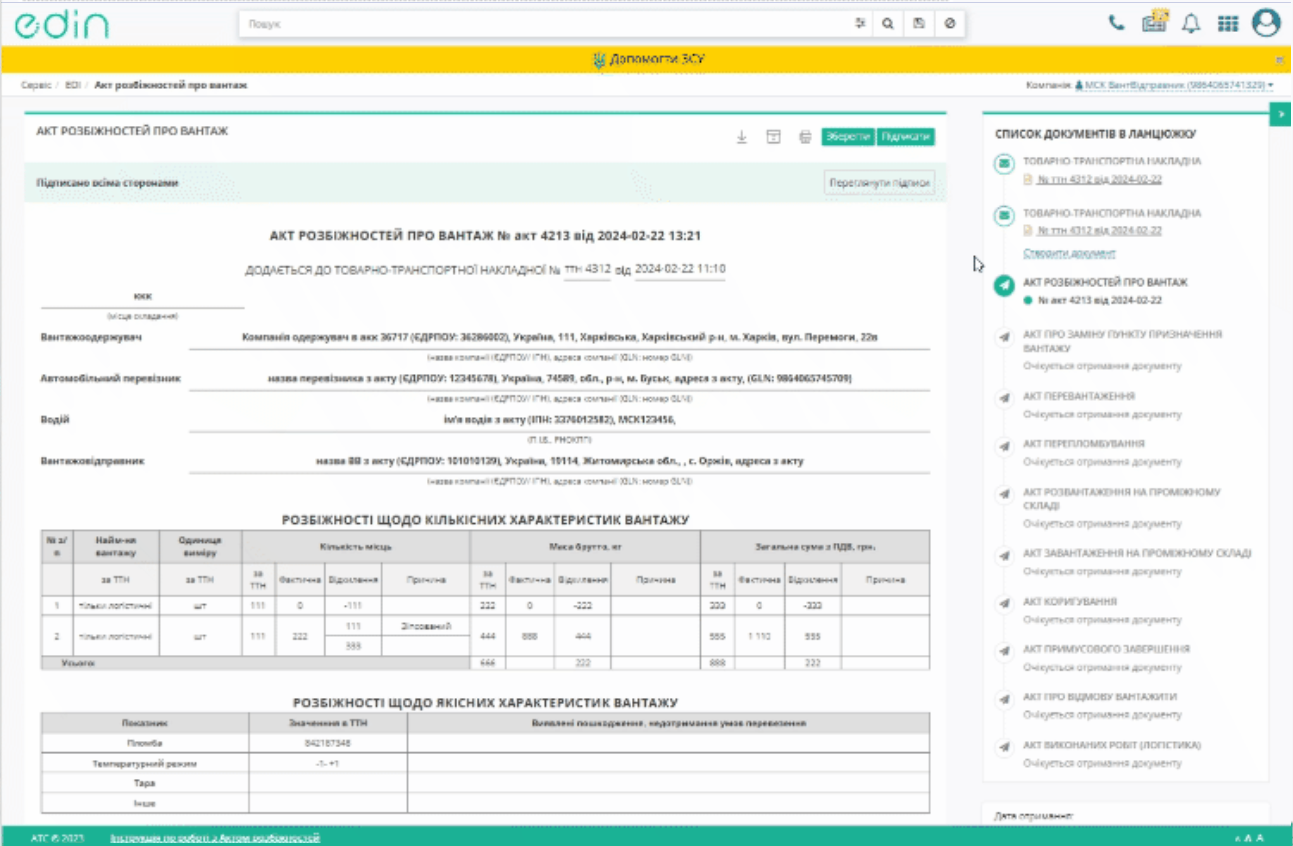This screenshot has height=846, width=1293.
Task: Open Інструкція по роботі з Актом розбіжностей link
Action: coord(214,837)
